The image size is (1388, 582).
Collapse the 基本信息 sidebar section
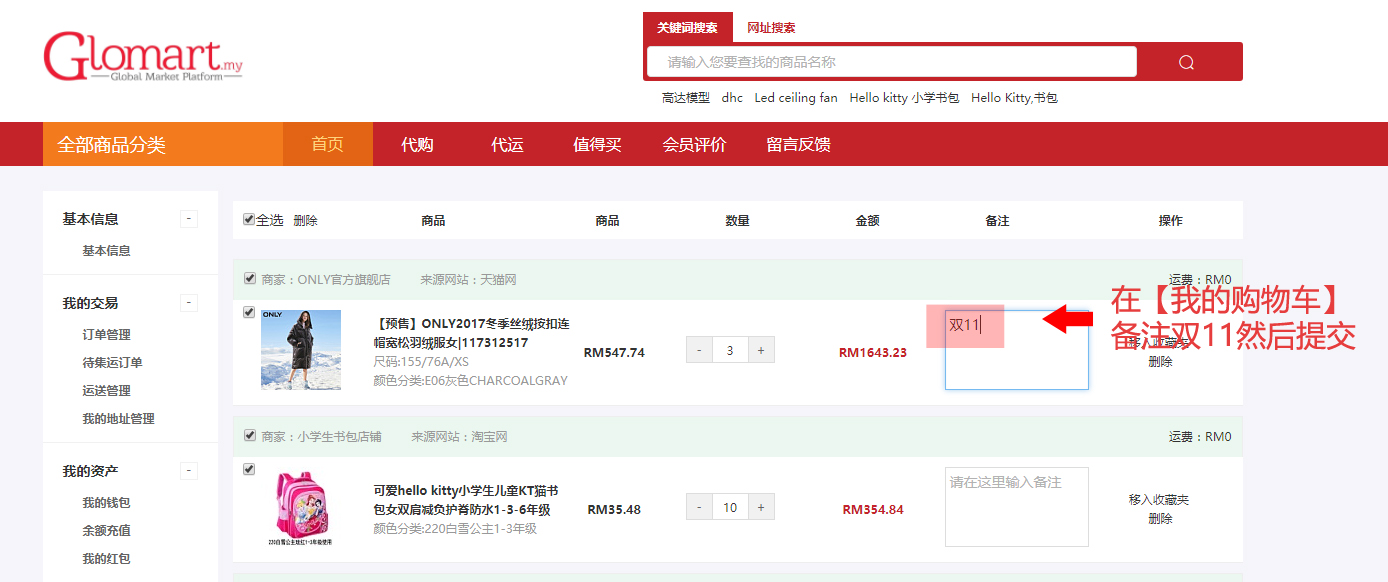[189, 219]
